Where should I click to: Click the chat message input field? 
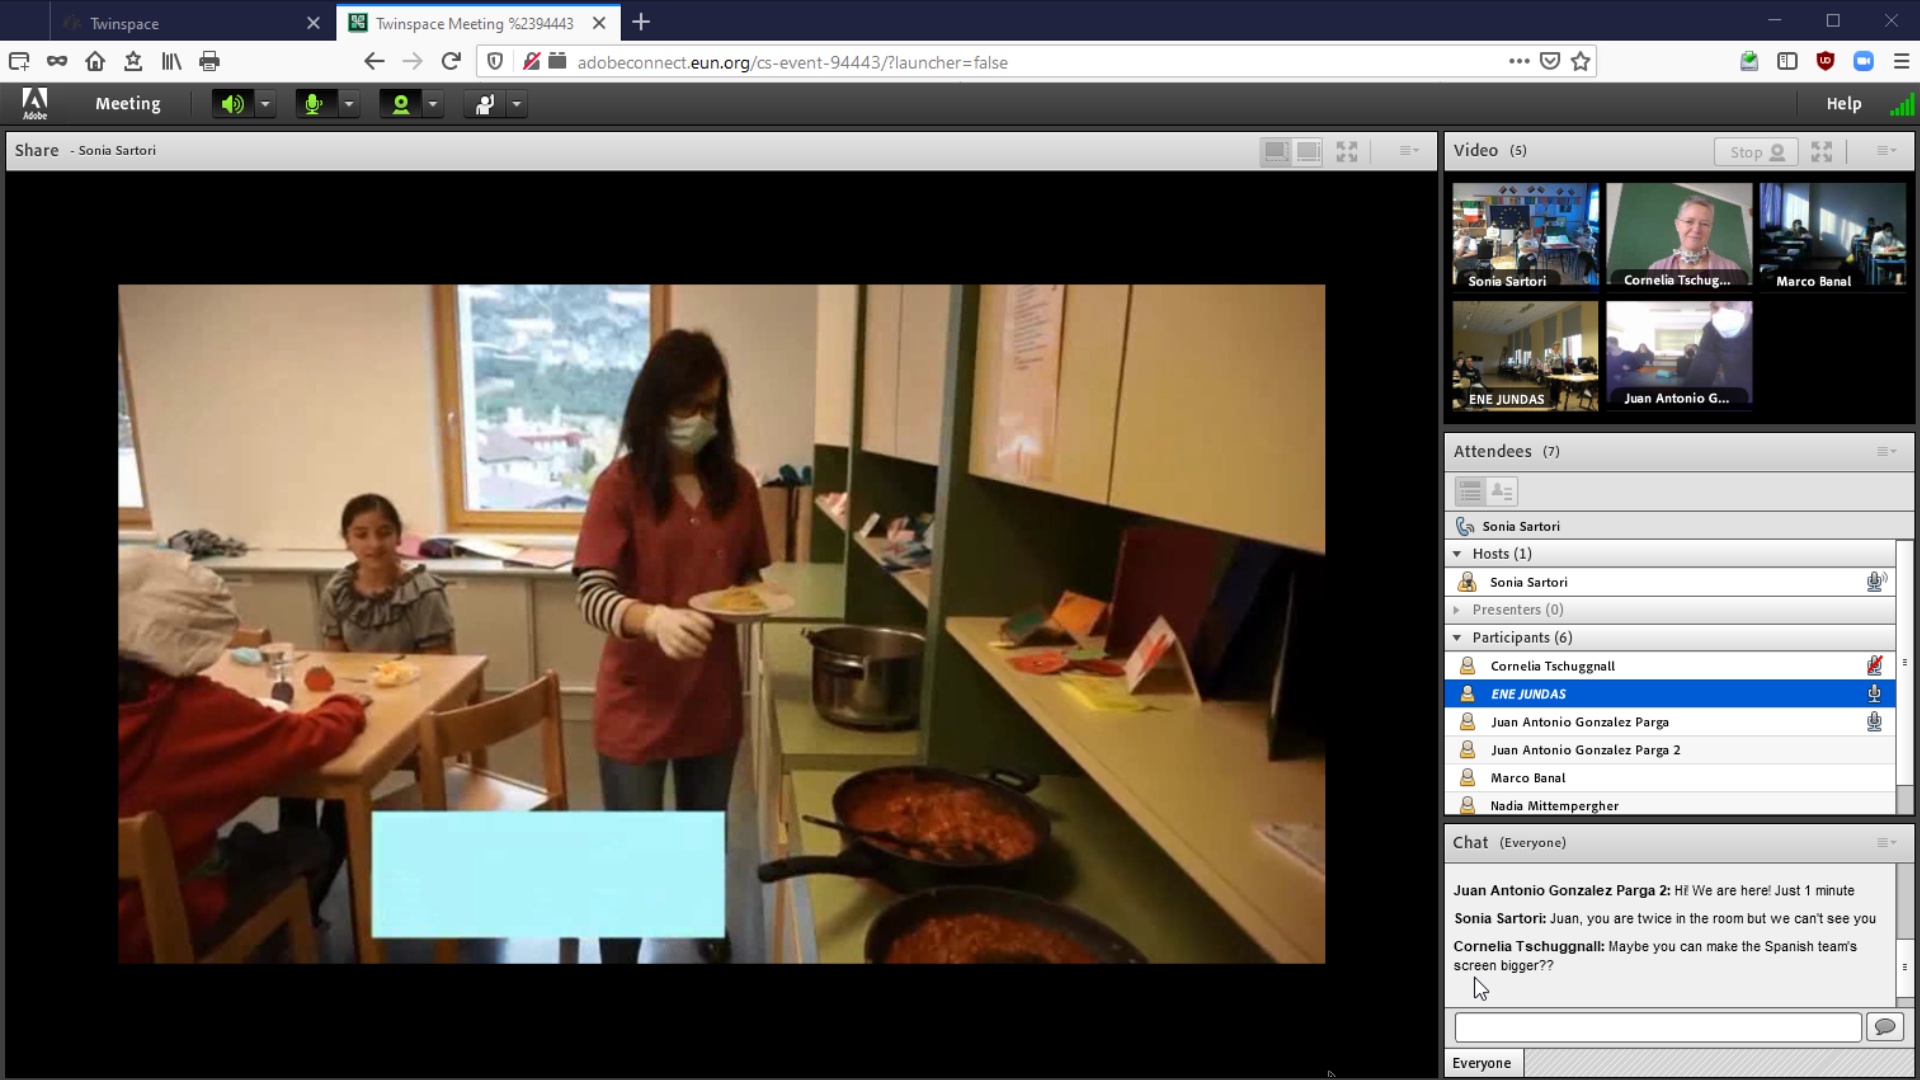tap(1657, 1027)
